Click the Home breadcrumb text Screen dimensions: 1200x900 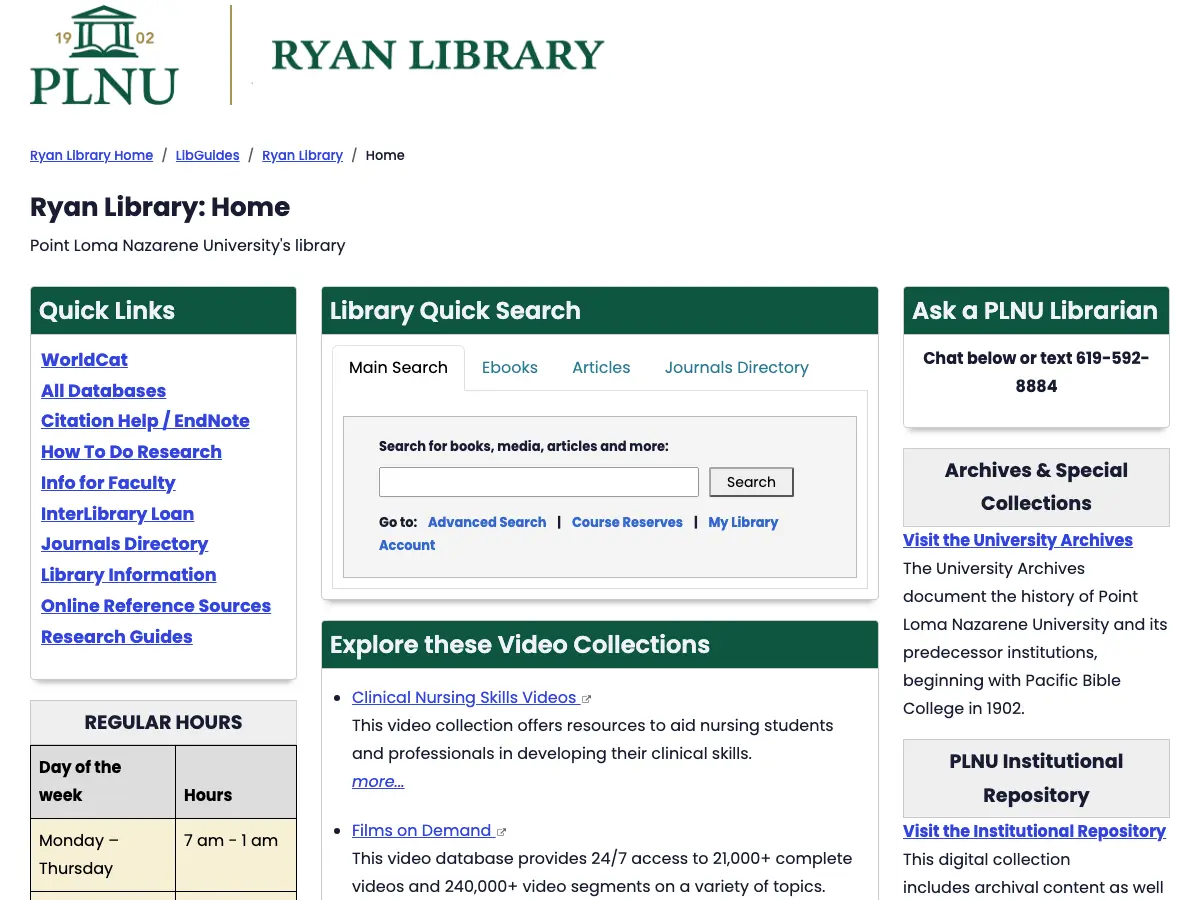(x=385, y=155)
